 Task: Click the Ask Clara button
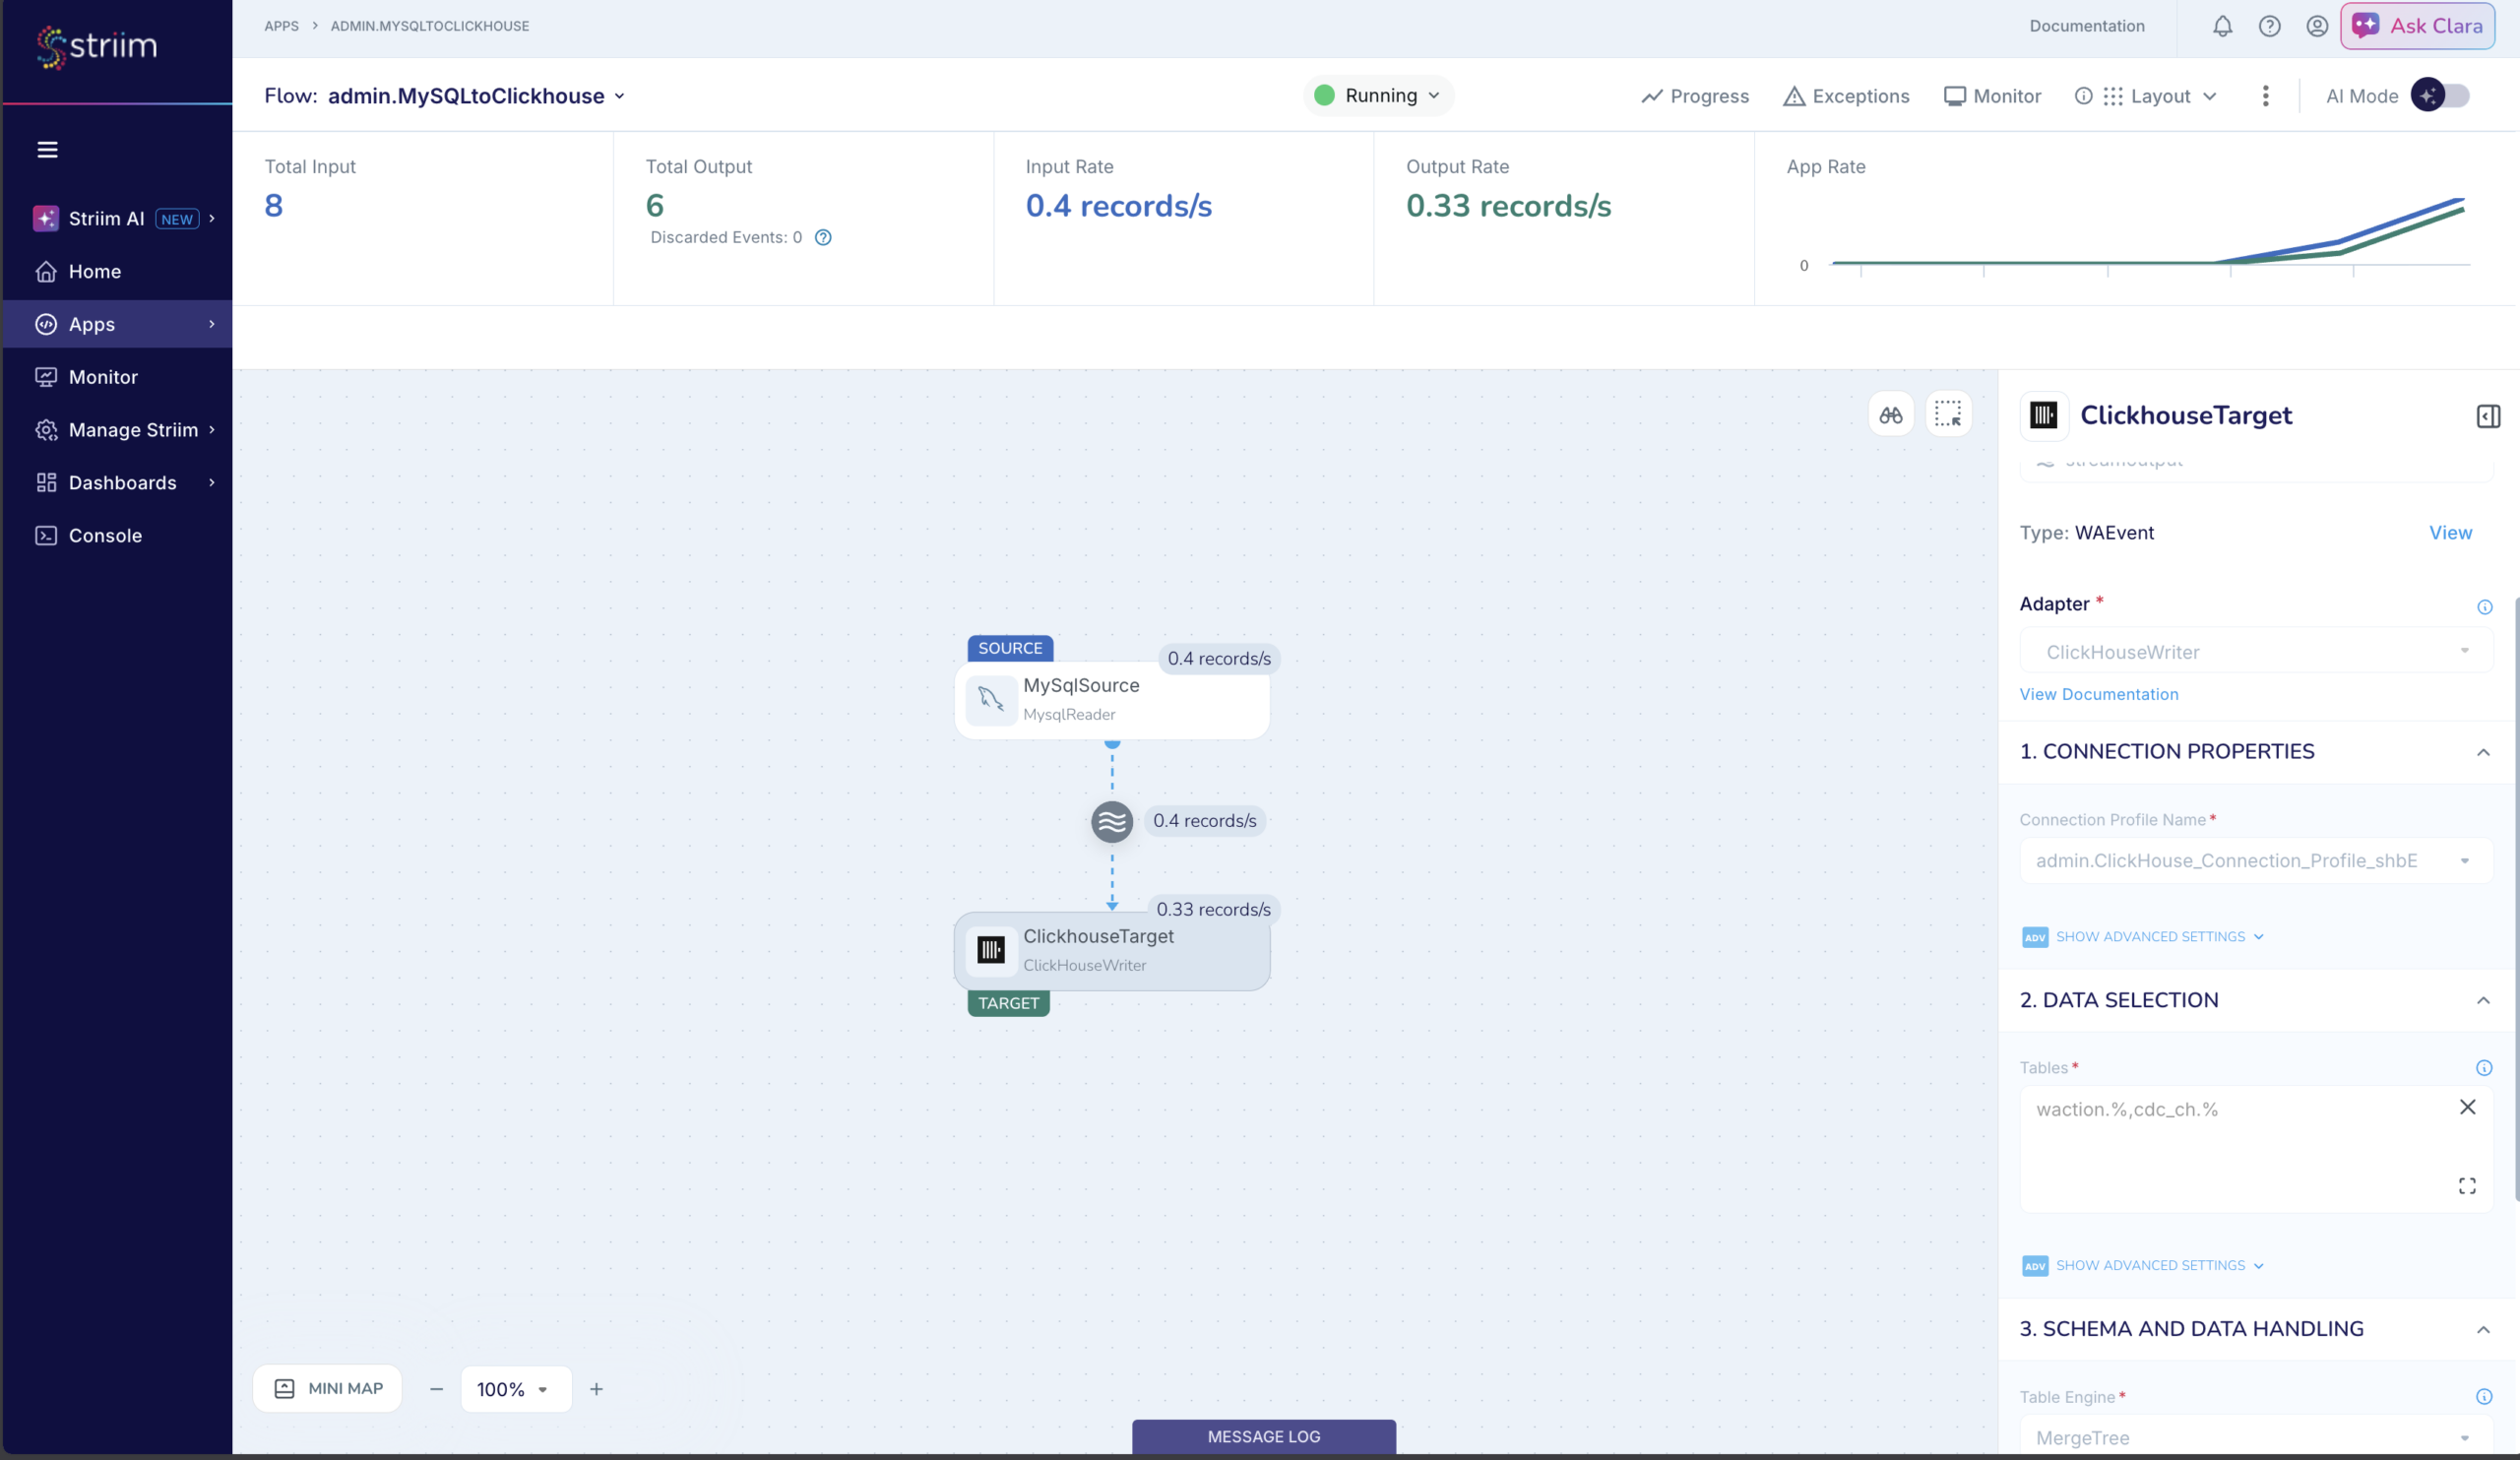(2416, 26)
